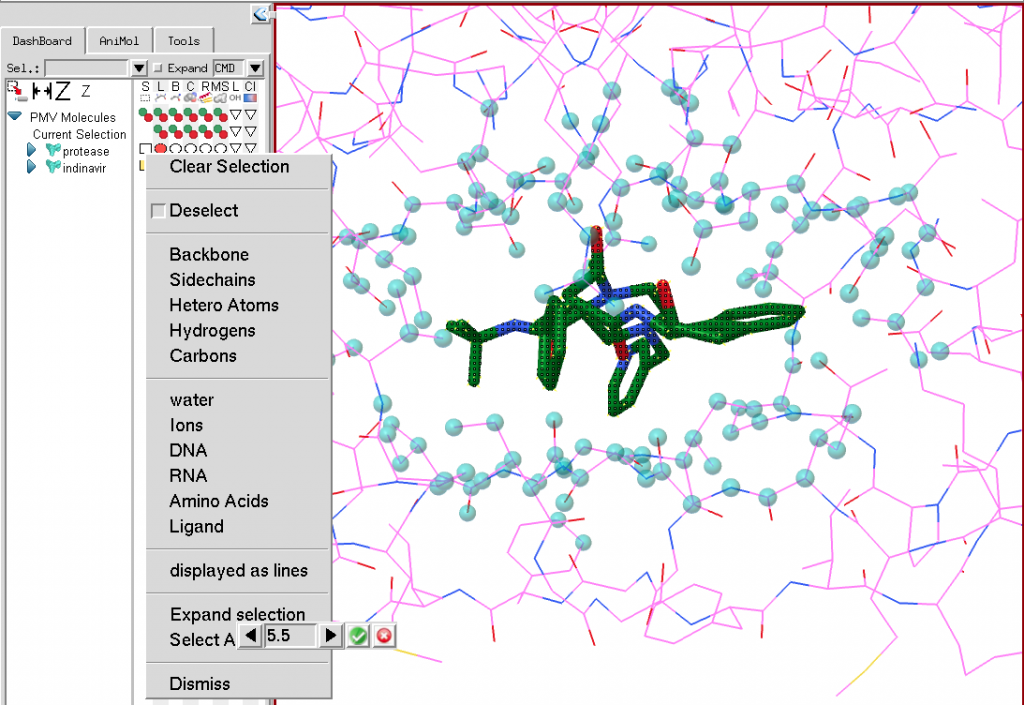Viewport: 1024px width, 705px height.
Task: Click the blue arrow collapse-panel icon at top
Action: click(x=260, y=14)
